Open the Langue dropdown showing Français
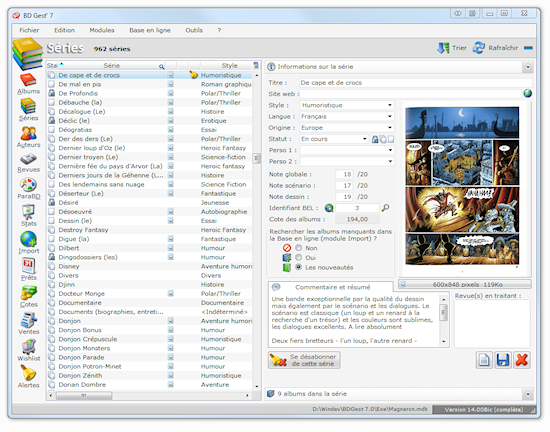Viewport: 550px width, 432px height. (347, 116)
